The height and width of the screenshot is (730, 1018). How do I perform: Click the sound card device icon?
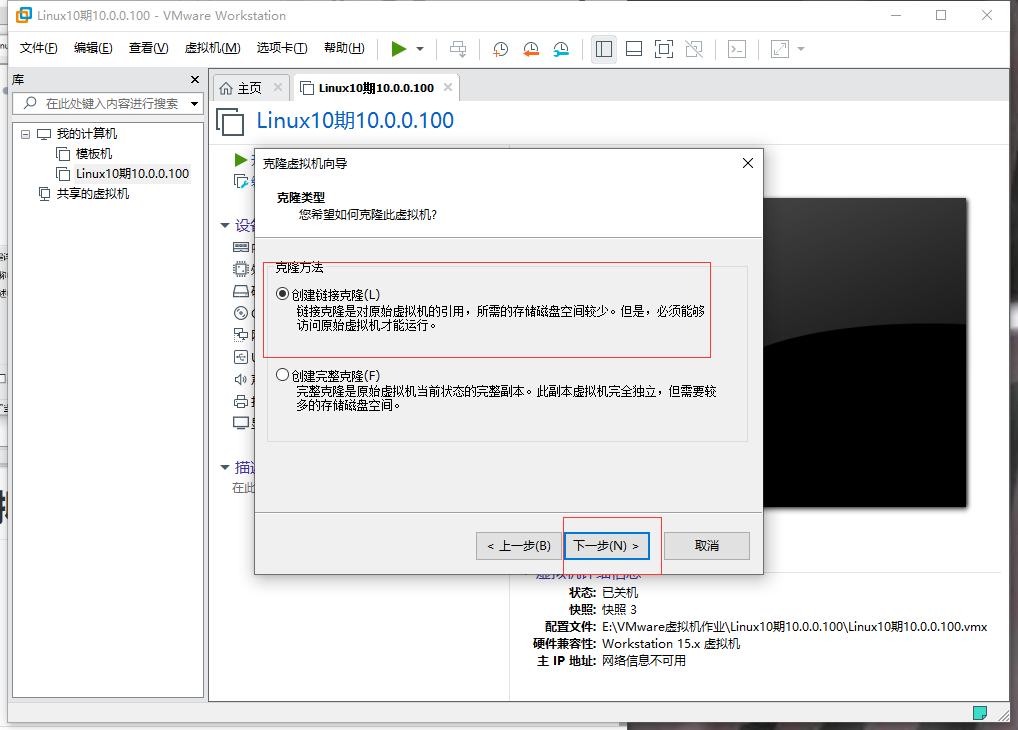[241, 379]
